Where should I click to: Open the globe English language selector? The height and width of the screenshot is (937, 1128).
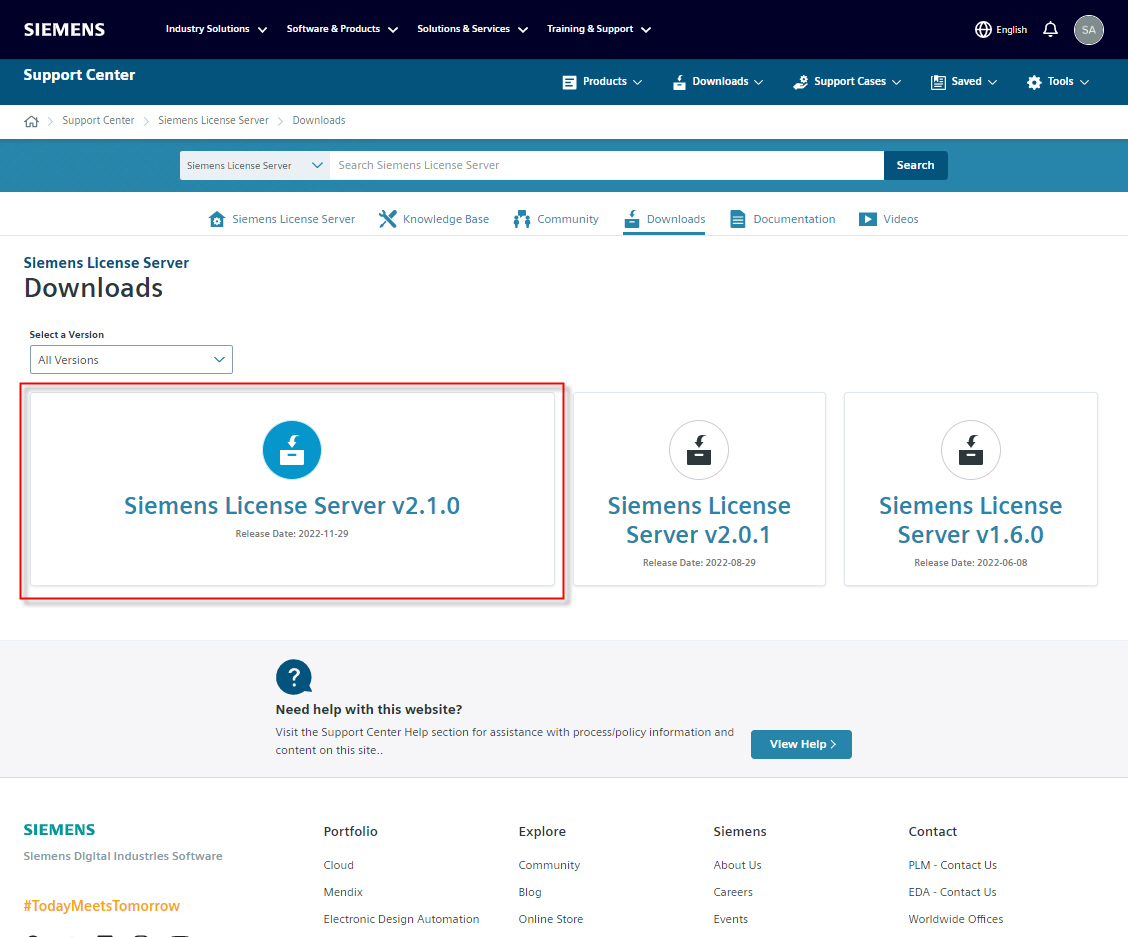983,29
